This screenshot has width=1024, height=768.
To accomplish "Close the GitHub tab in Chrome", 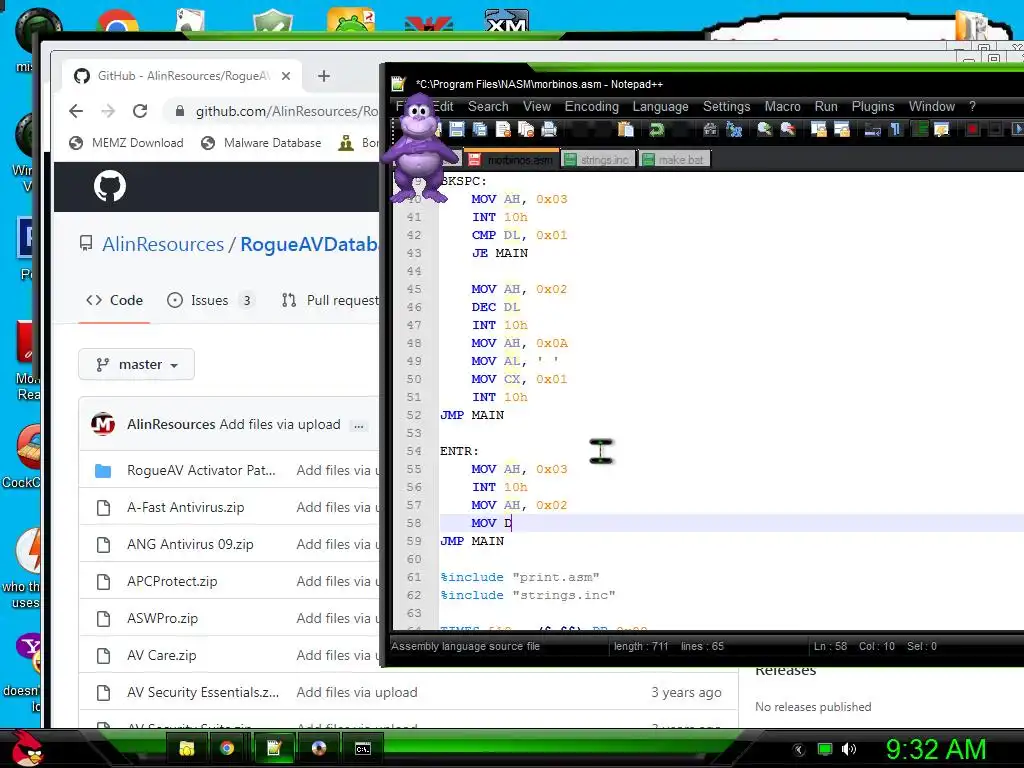I will [x=286, y=76].
